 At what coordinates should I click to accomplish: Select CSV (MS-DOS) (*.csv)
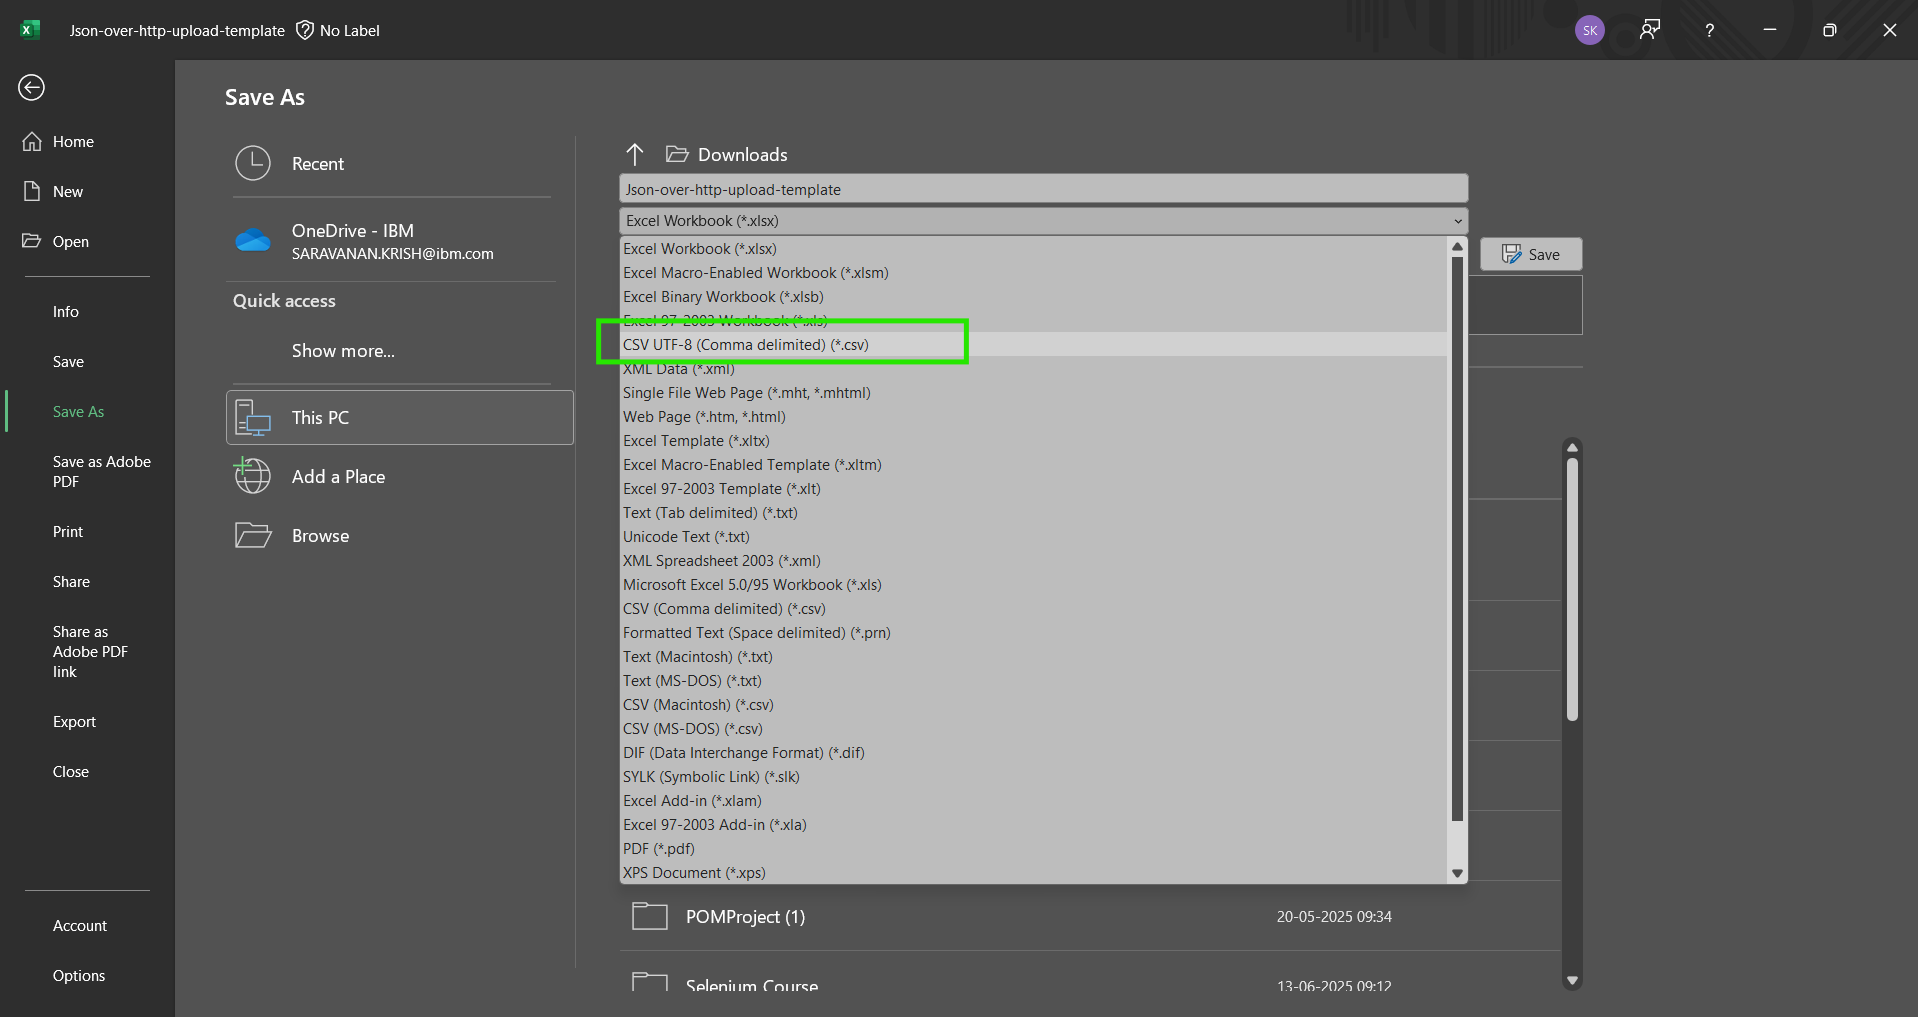pos(1033,728)
